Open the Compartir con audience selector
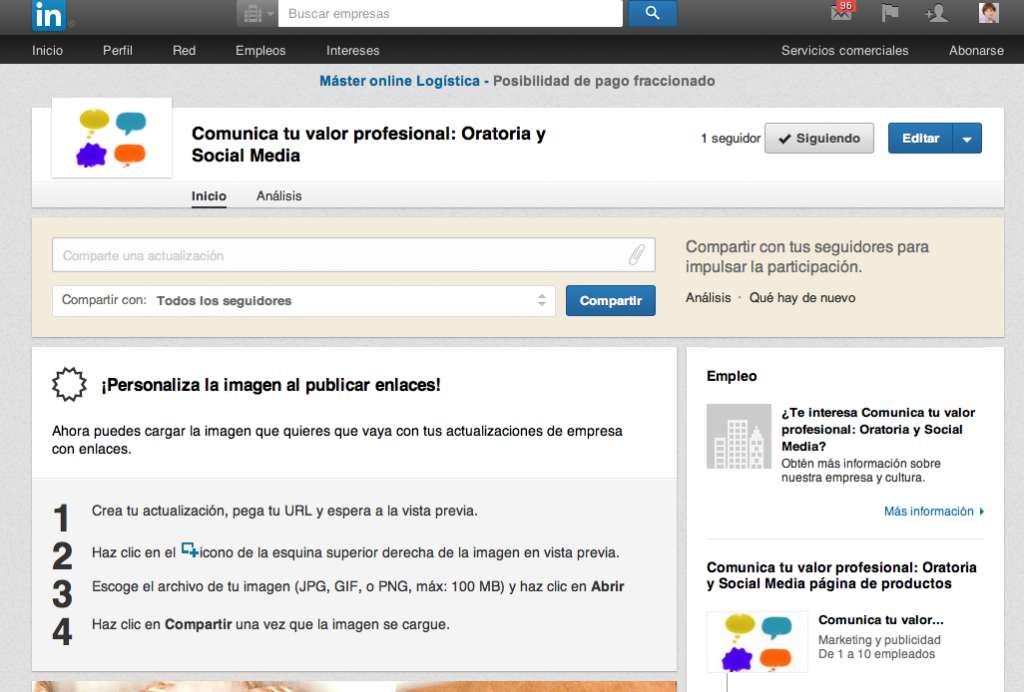Image resolution: width=1024 pixels, height=692 pixels. [x=303, y=301]
